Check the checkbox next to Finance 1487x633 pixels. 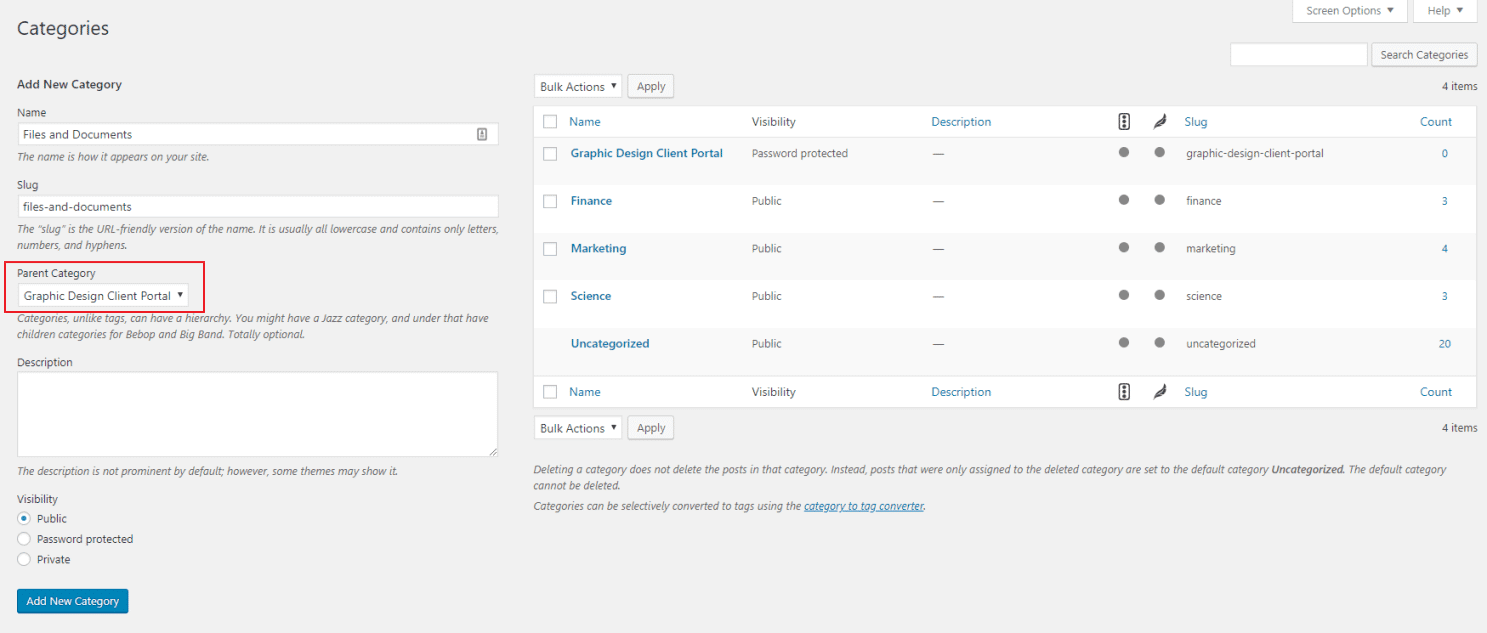[x=549, y=201]
